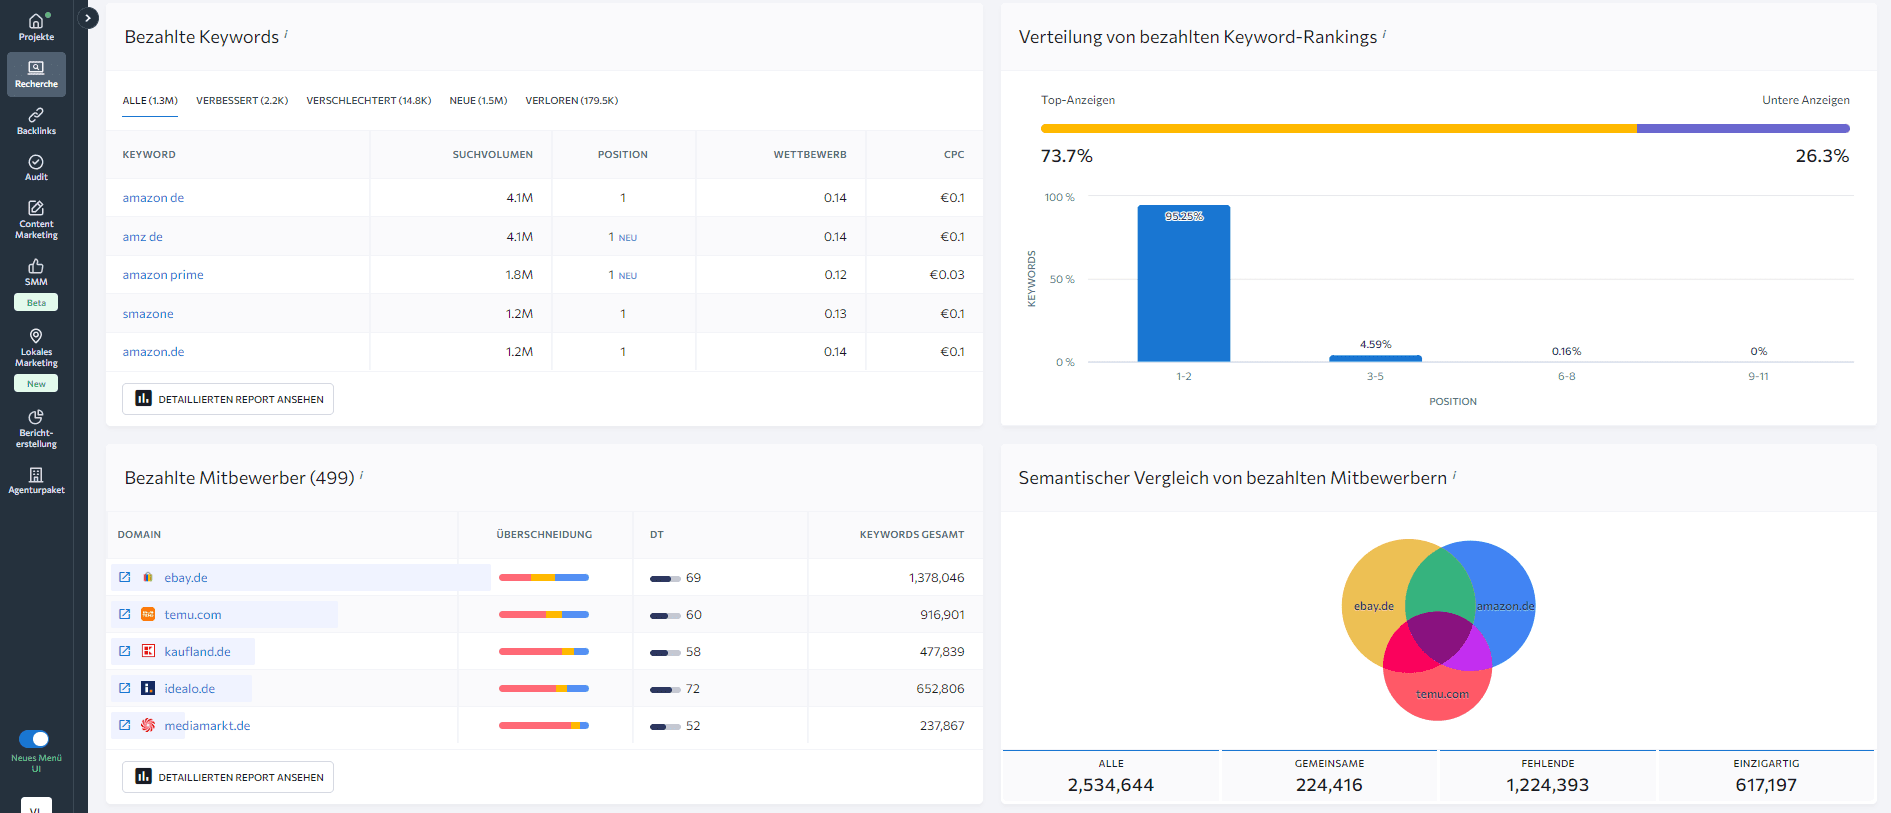
Task: View detailed report for Bezahlte Keywords
Action: pos(228,399)
